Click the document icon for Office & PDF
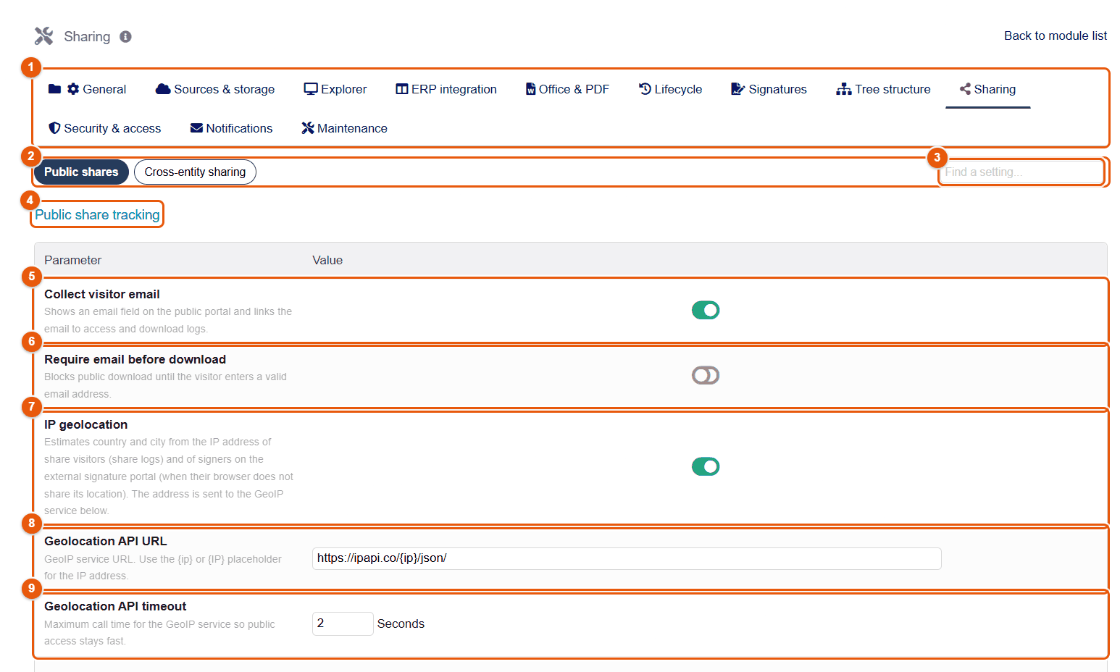 pos(531,89)
